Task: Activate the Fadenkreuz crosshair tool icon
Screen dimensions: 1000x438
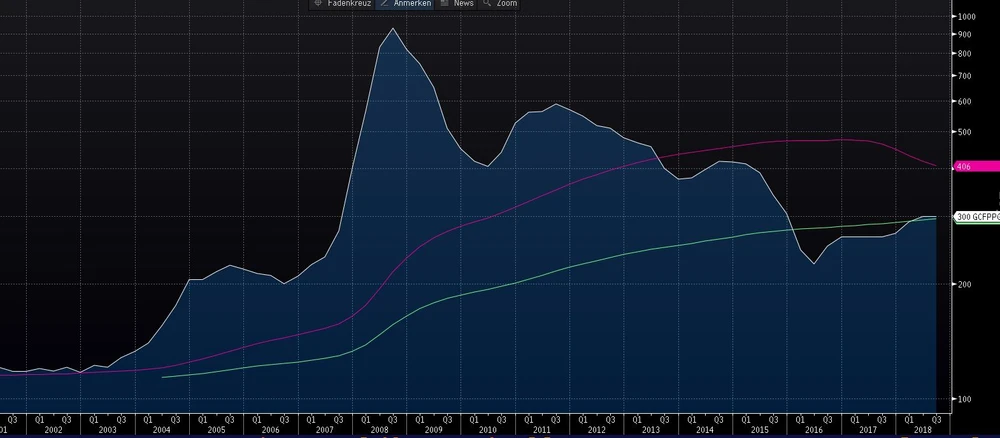Action: click(319, 4)
